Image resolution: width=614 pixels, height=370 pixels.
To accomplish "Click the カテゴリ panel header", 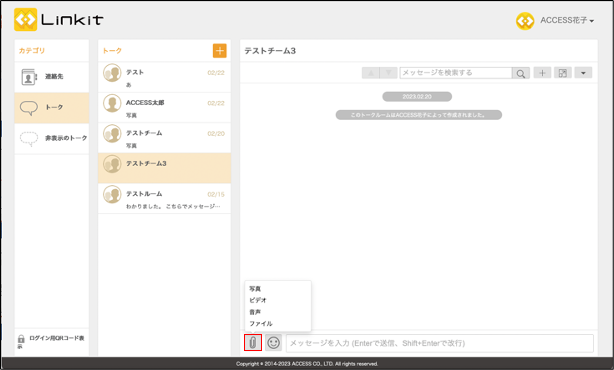I will (32, 51).
